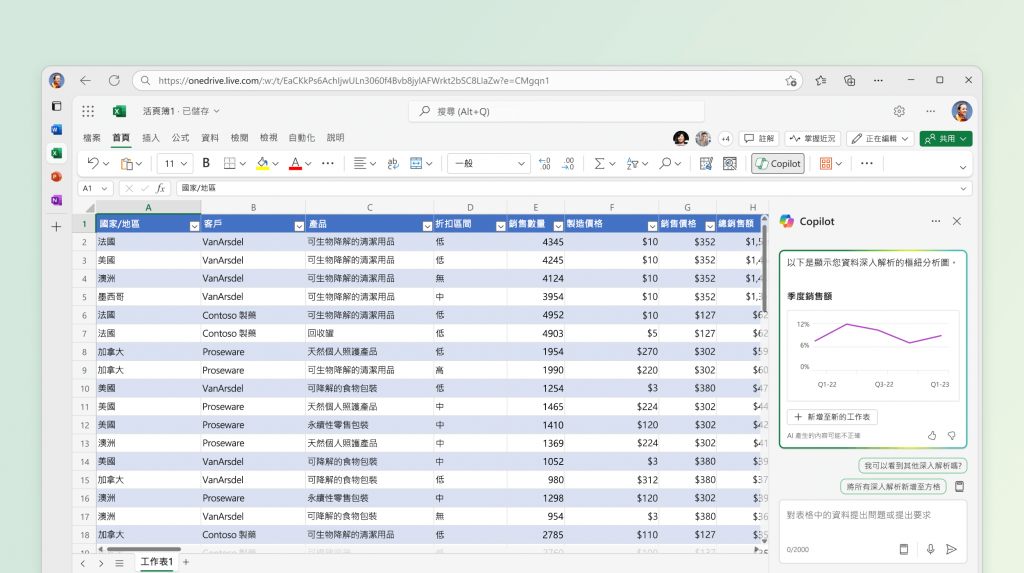Apply the yellow fill color
This screenshot has height=573, width=1024.
coord(263,163)
